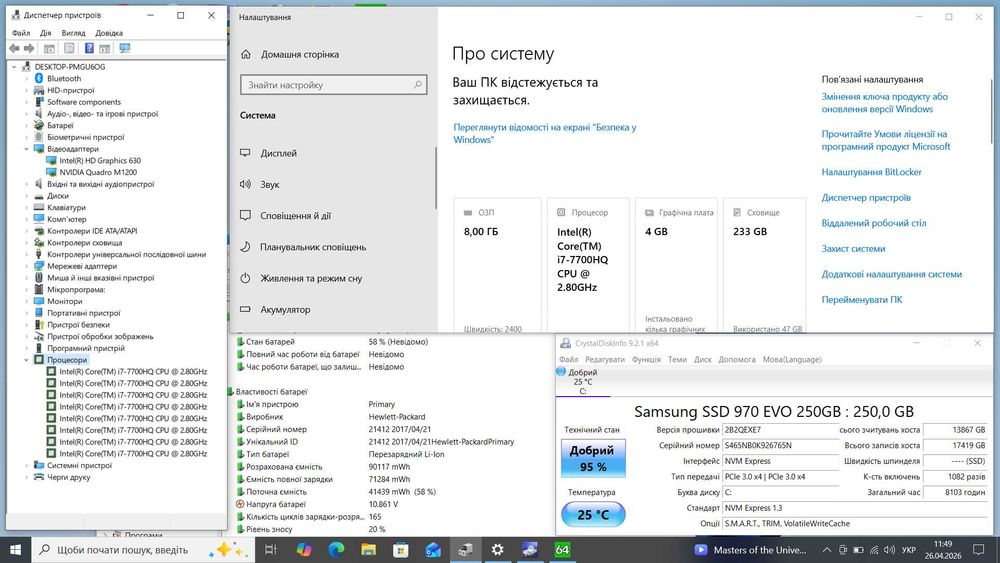Click Переглянути відомості на екрані Безпека link

coord(545,133)
